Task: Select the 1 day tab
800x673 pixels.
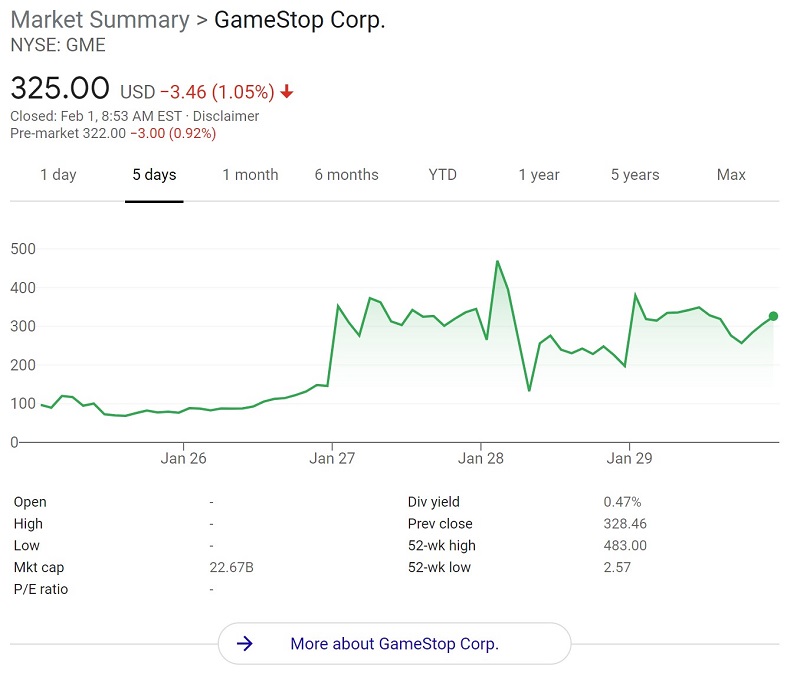Action: click(x=58, y=175)
